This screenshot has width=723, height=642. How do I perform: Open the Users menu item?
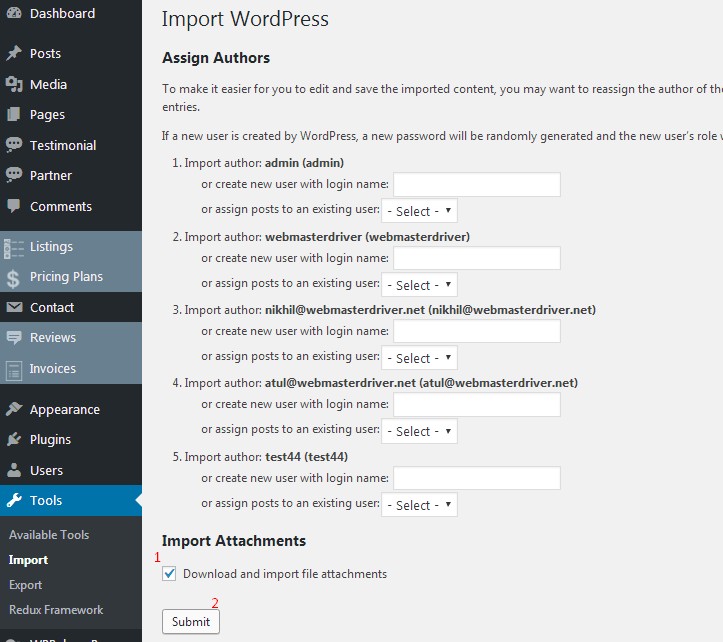pyautogui.click(x=46, y=470)
